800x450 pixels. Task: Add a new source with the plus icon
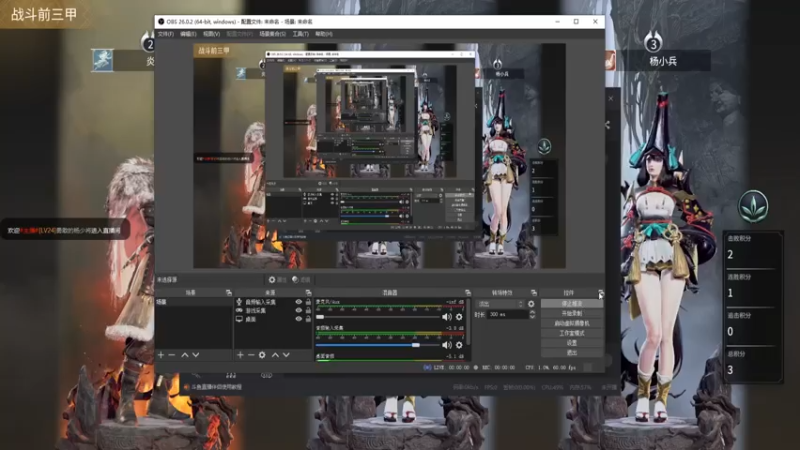(x=240, y=355)
